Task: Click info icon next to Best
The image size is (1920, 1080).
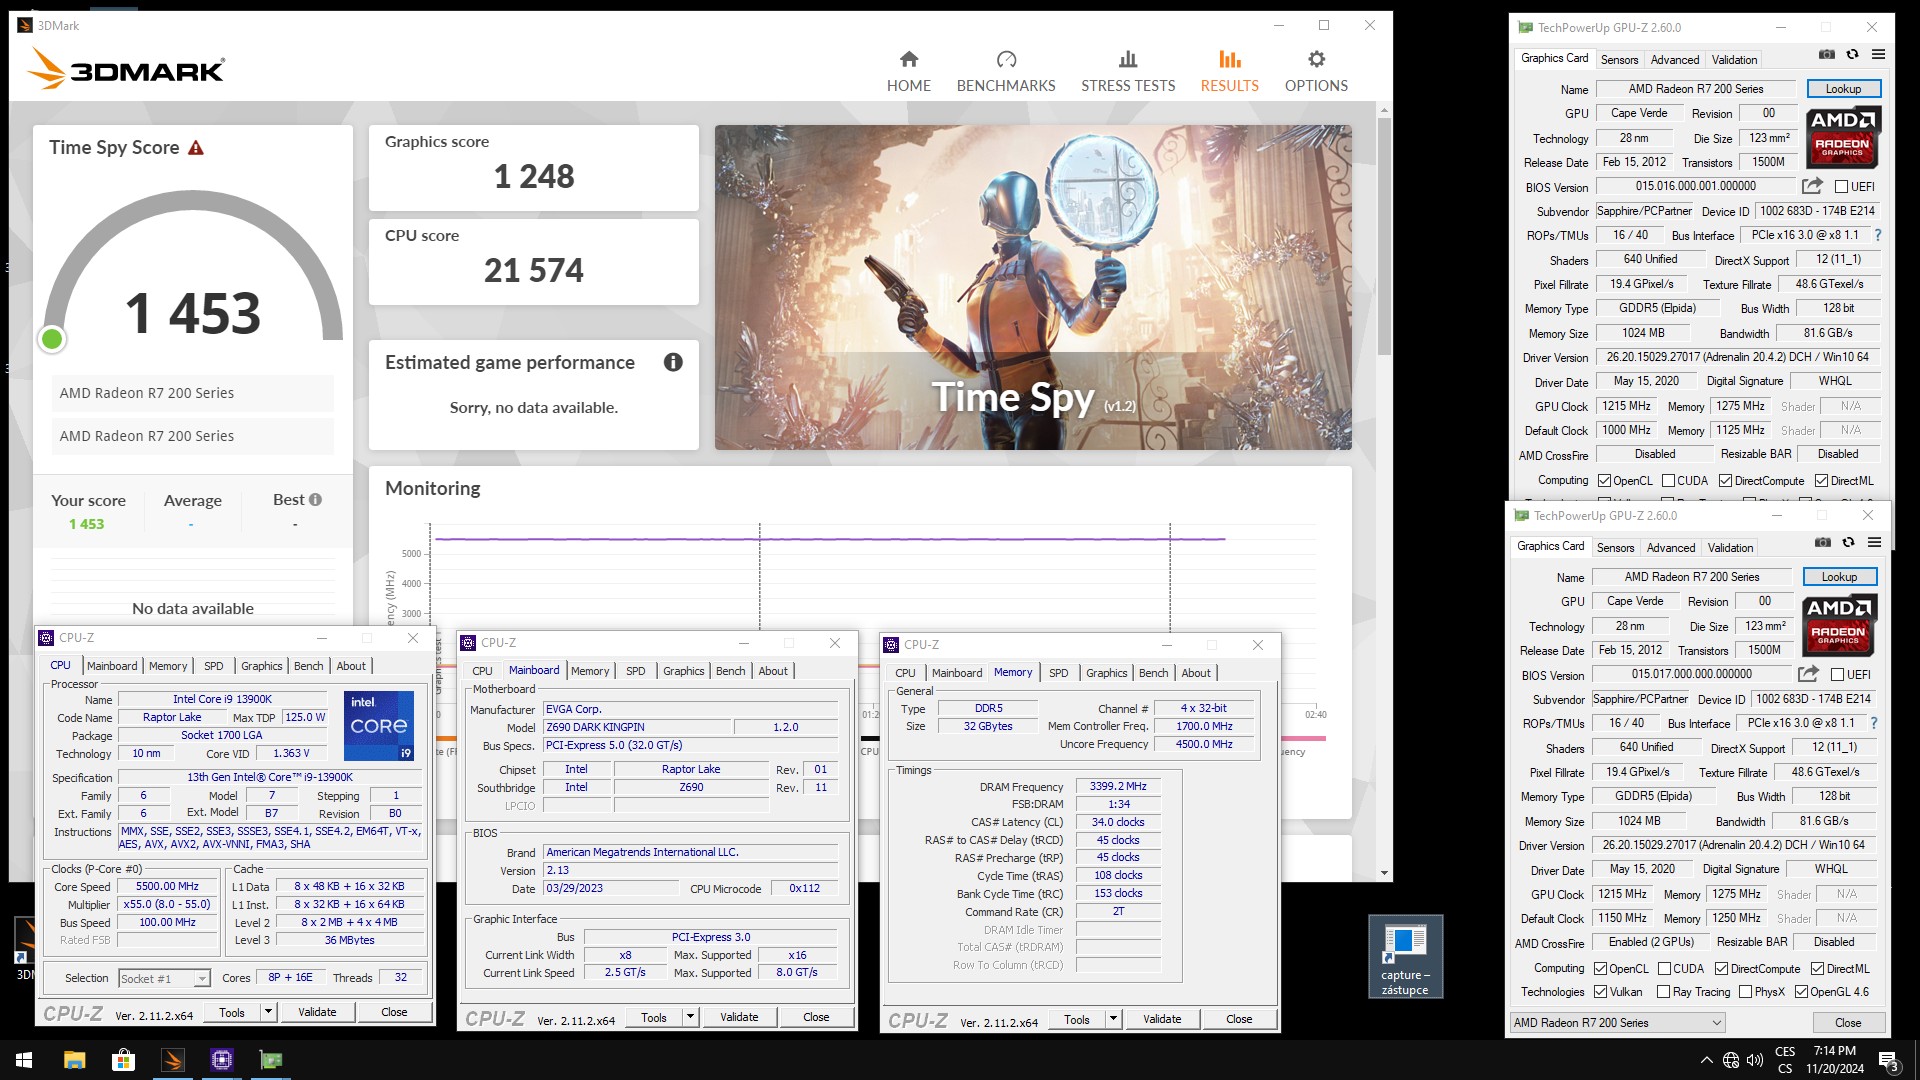Action: [x=315, y=500]
